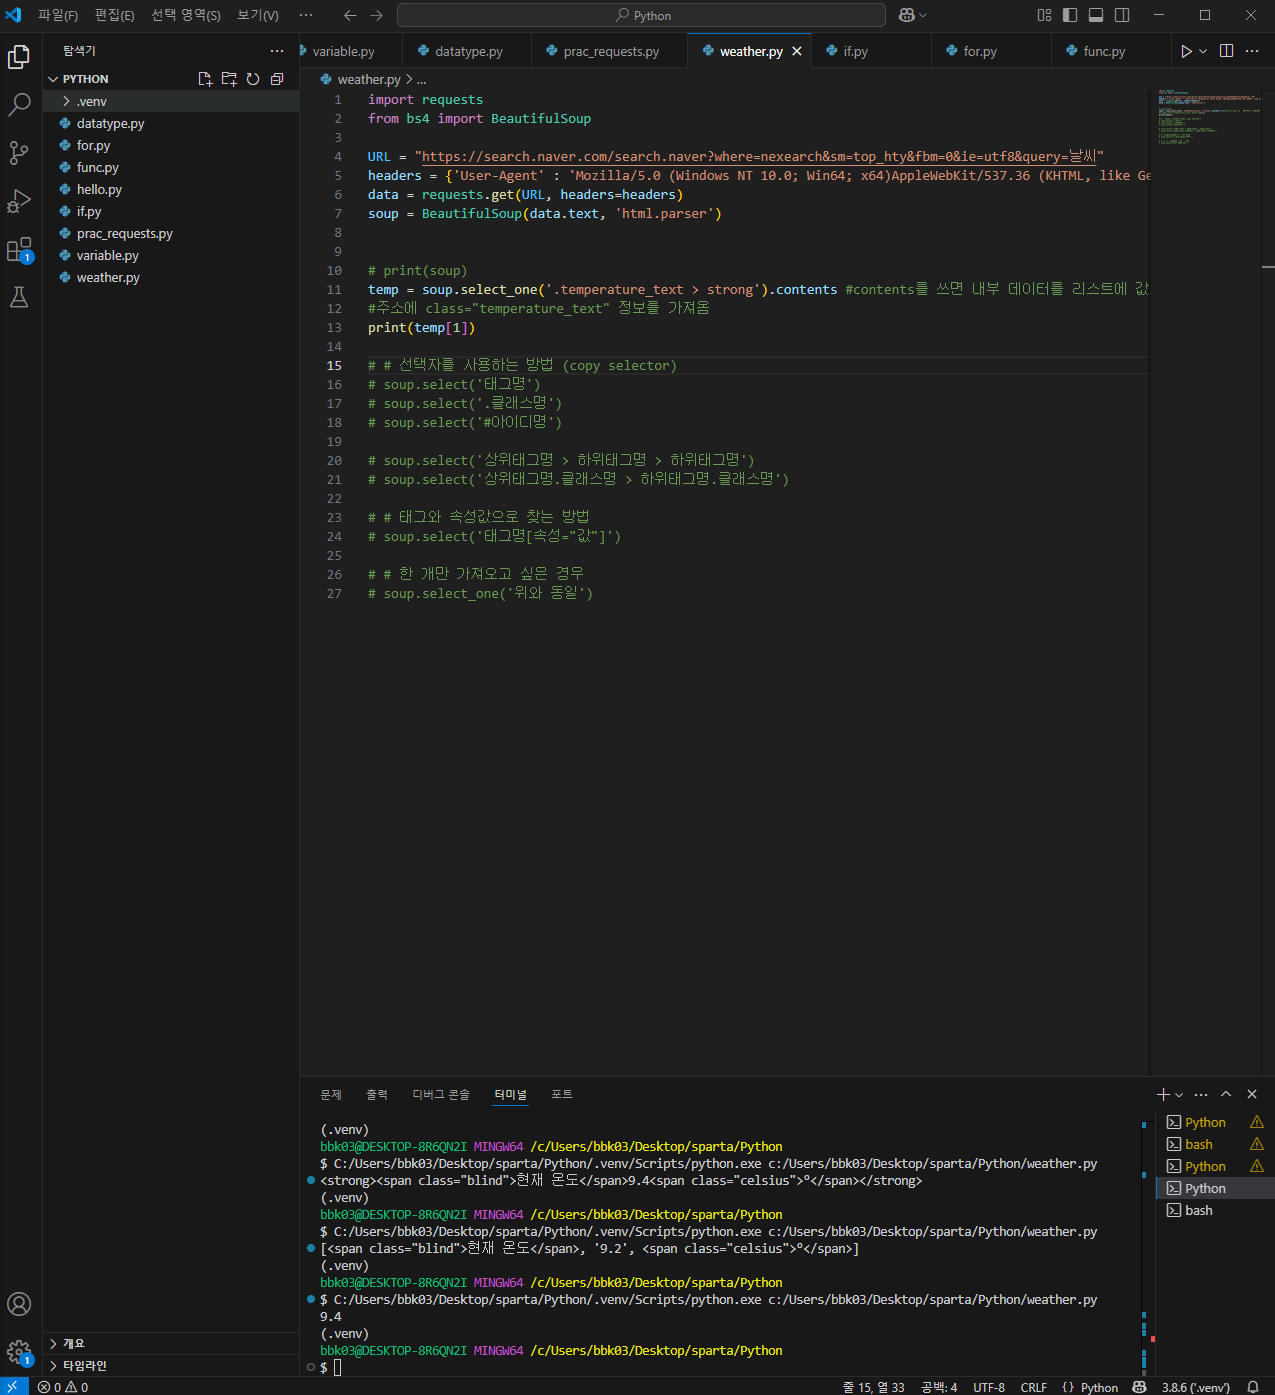
Task: Open the 포트 ports panel tab
Action: (562, 1094)
